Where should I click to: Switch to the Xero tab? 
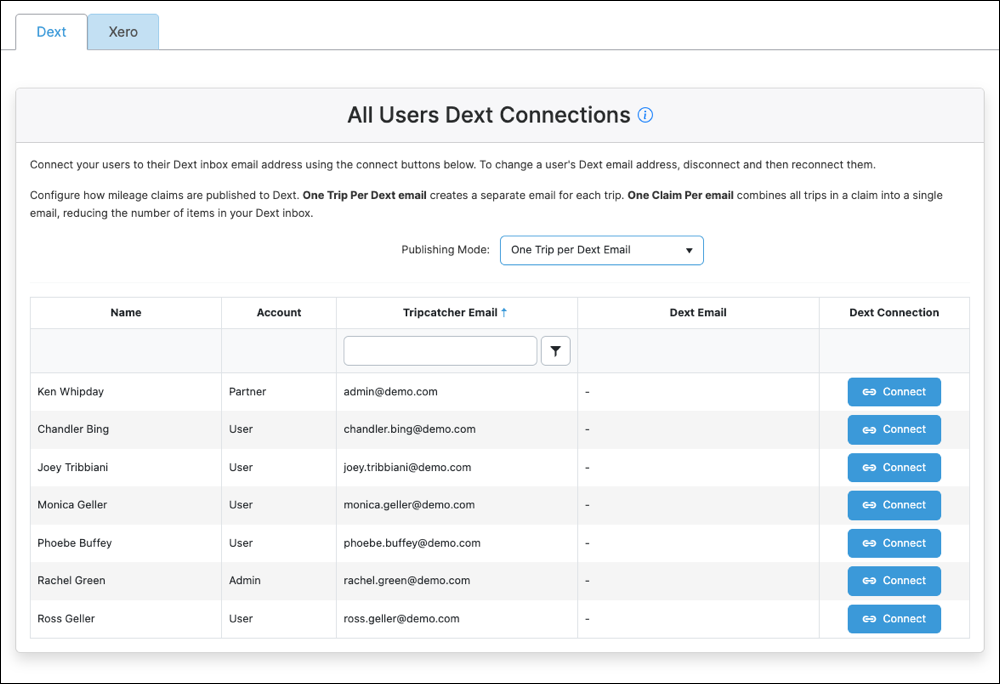(123, 32)
